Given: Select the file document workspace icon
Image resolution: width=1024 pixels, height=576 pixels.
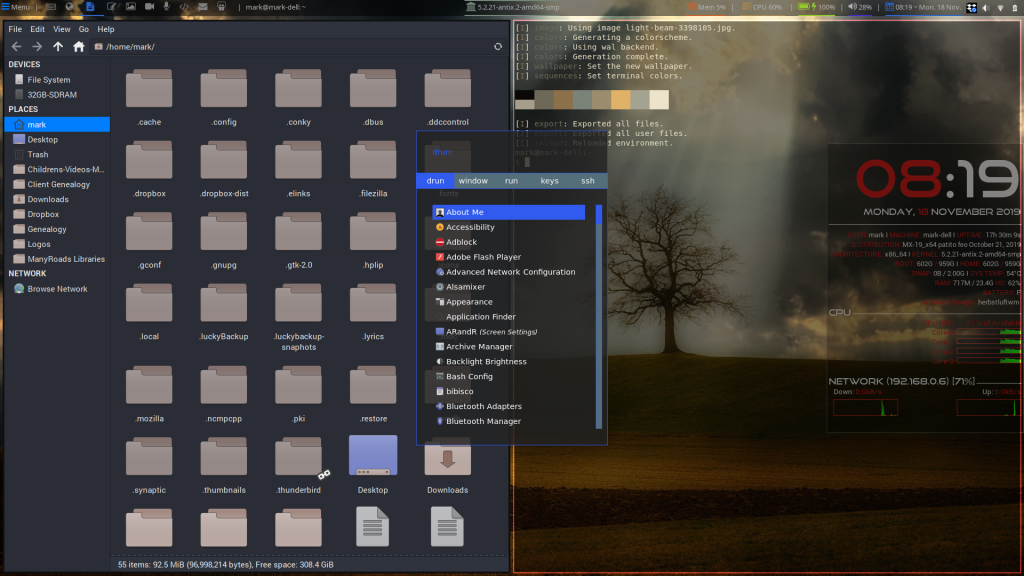Looking at the screenshot, I should click(90, 7).
